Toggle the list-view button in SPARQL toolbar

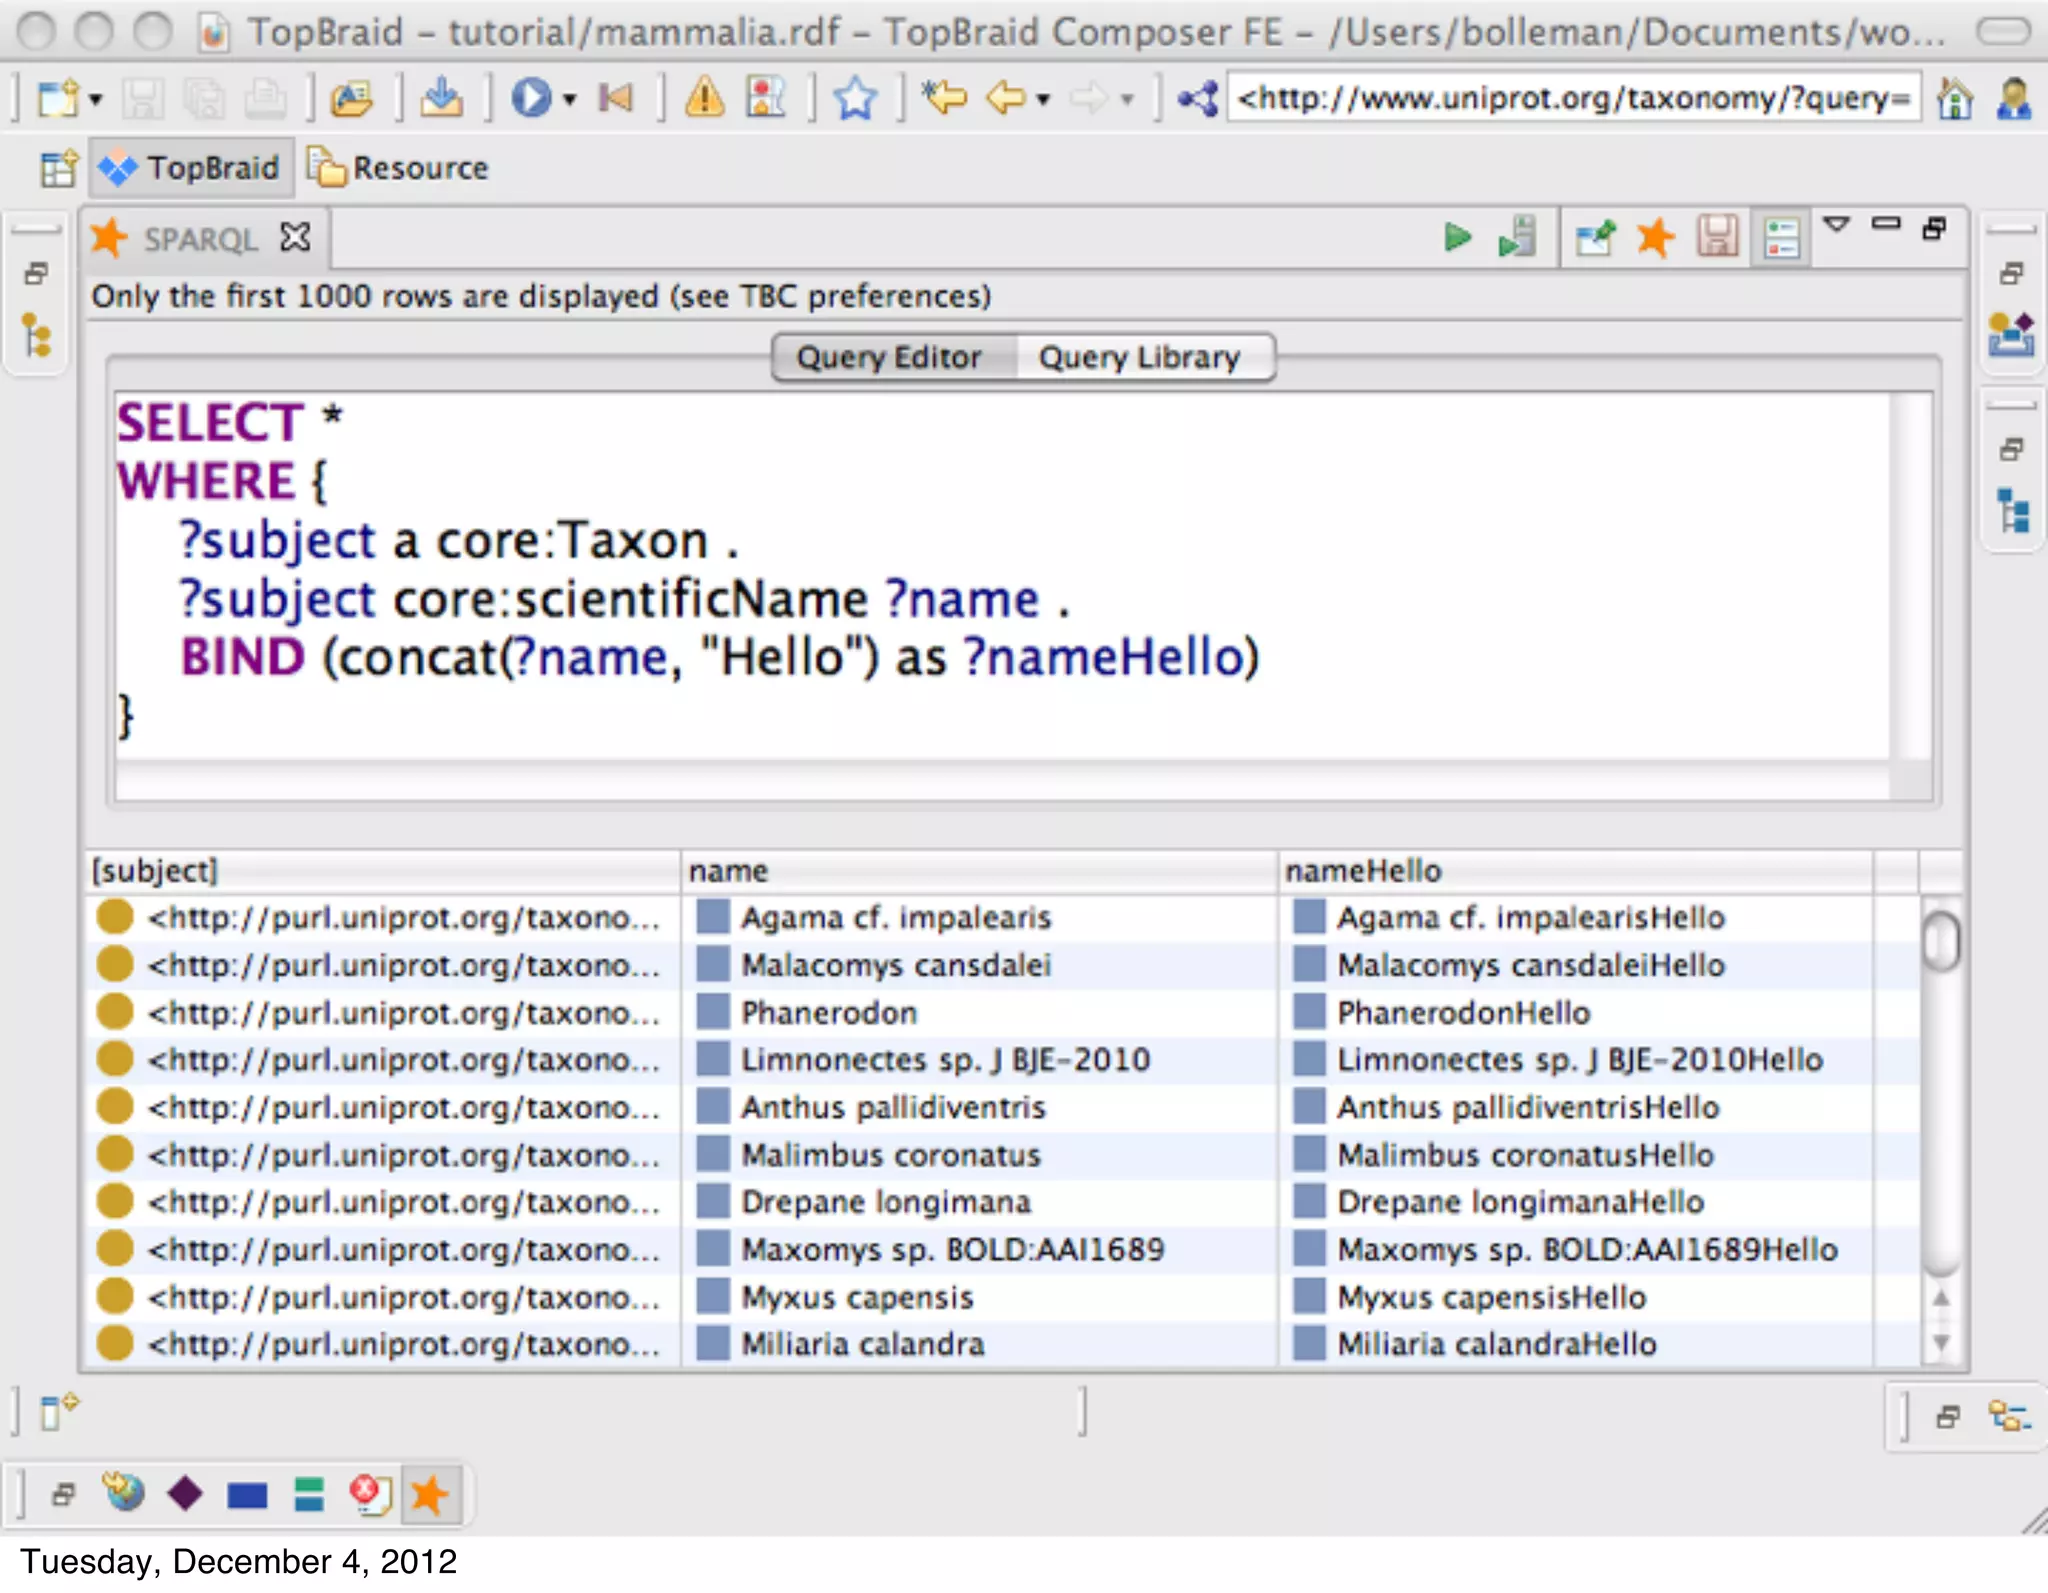point(1782,238)
